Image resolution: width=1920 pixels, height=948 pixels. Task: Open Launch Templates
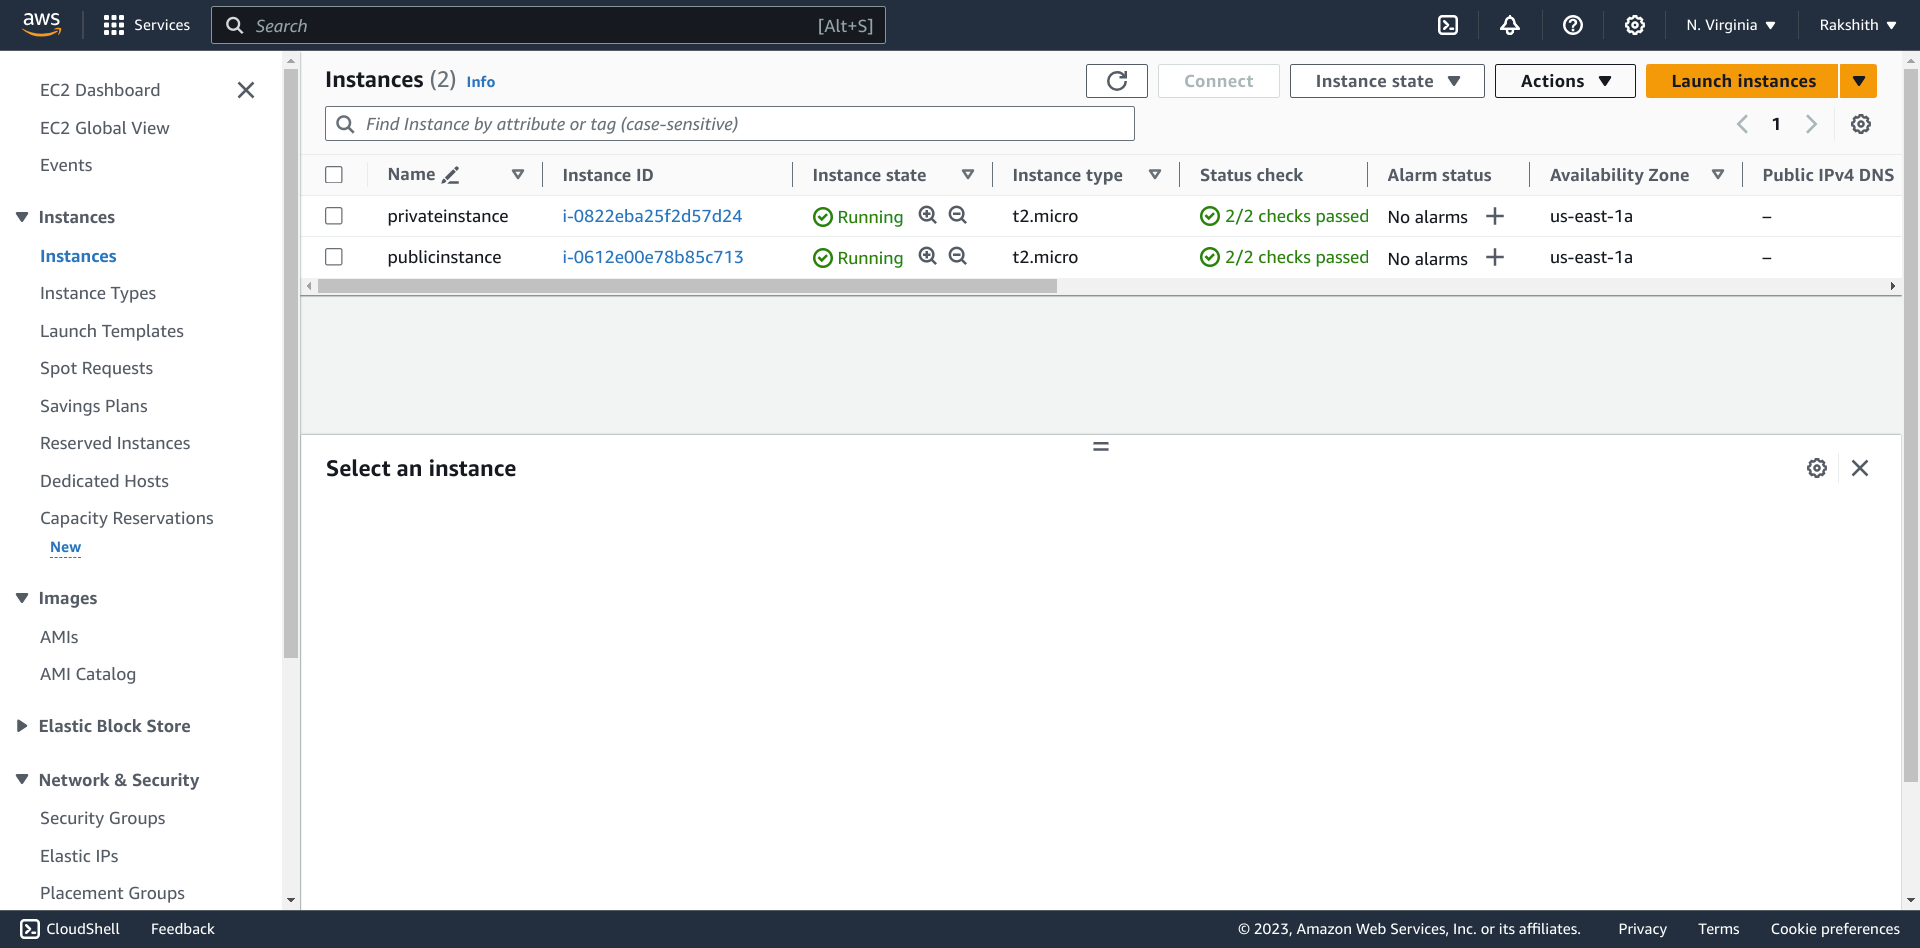(112, 331)
